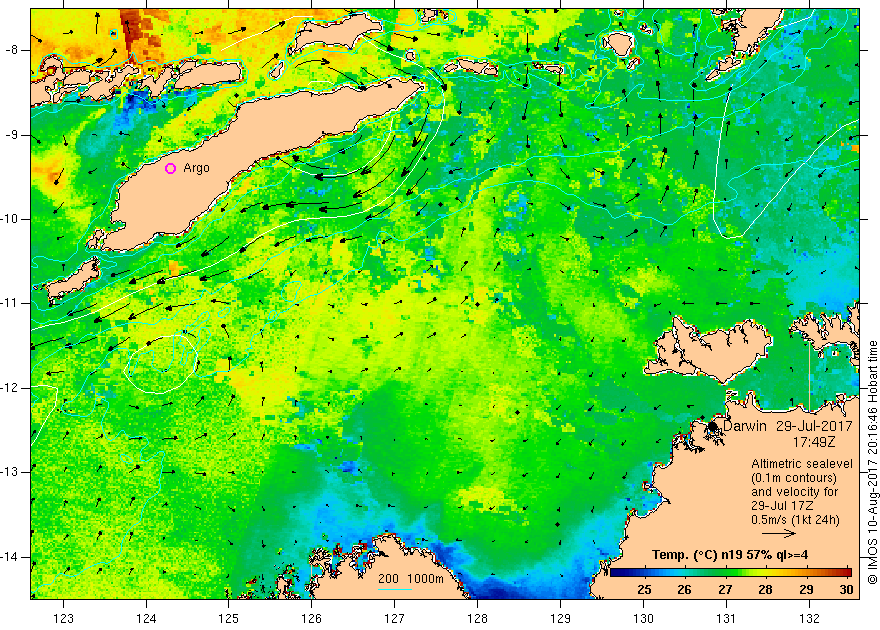Click the IMOS copyright vertical text

tap(873, 463)
